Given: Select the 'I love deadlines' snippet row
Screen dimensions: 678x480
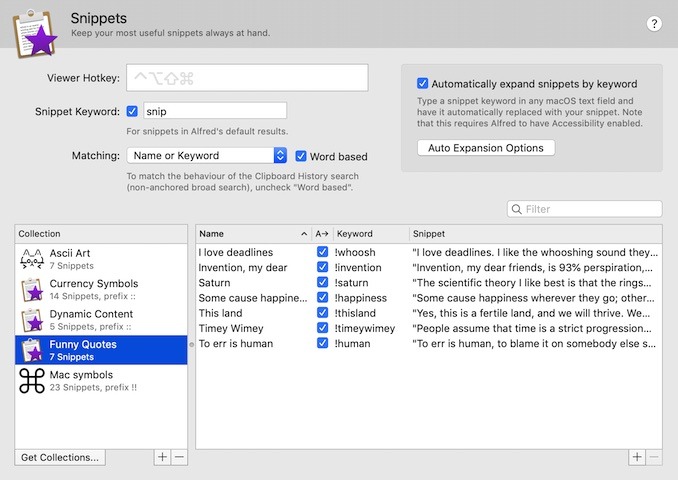Looking at the screenshot, I should click(429, 252).
